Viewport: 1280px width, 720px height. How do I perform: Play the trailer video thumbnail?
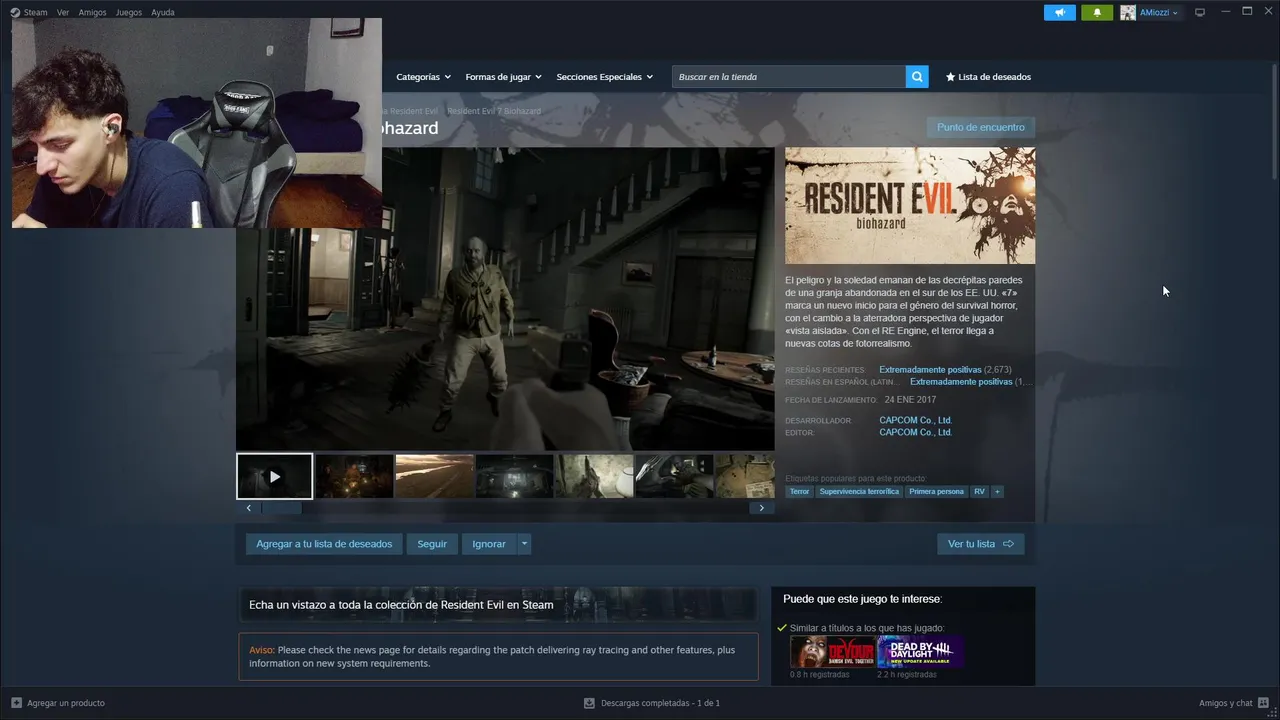point(275,476)
